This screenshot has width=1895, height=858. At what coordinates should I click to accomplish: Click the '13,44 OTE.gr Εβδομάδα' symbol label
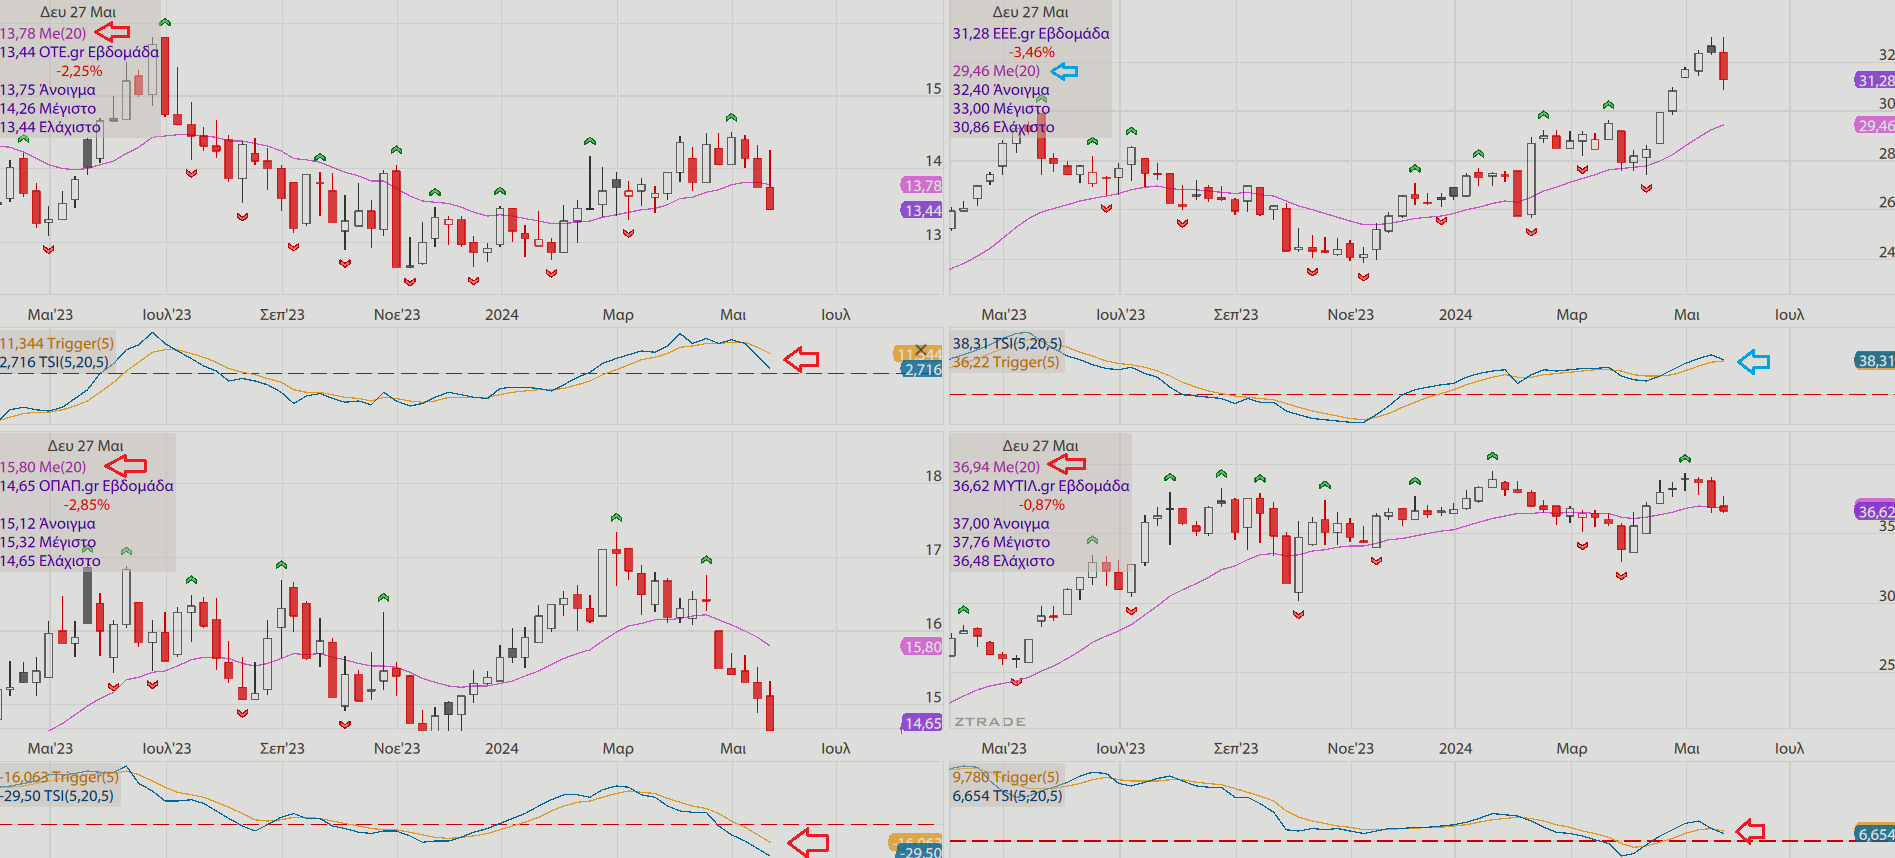[79, 52]
